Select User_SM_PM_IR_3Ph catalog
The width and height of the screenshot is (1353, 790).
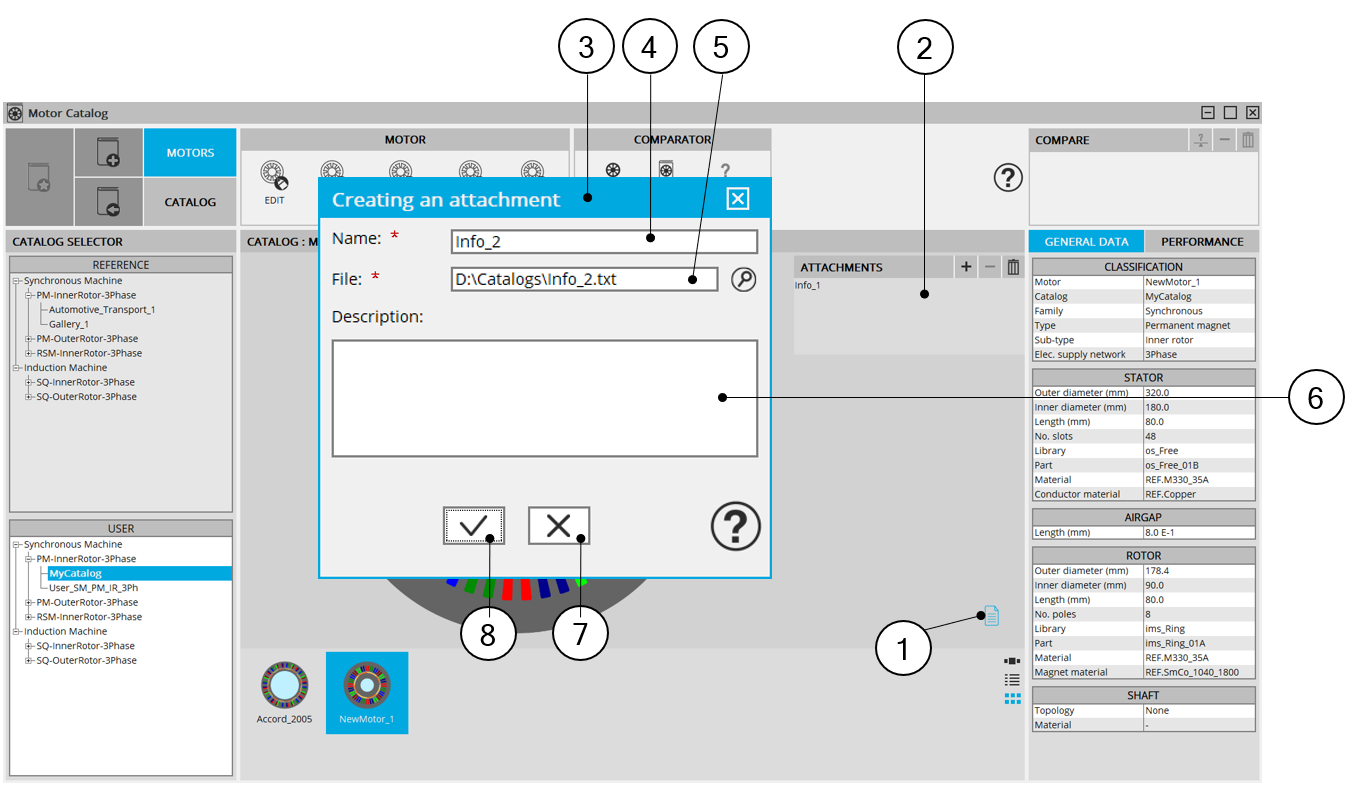93,588
